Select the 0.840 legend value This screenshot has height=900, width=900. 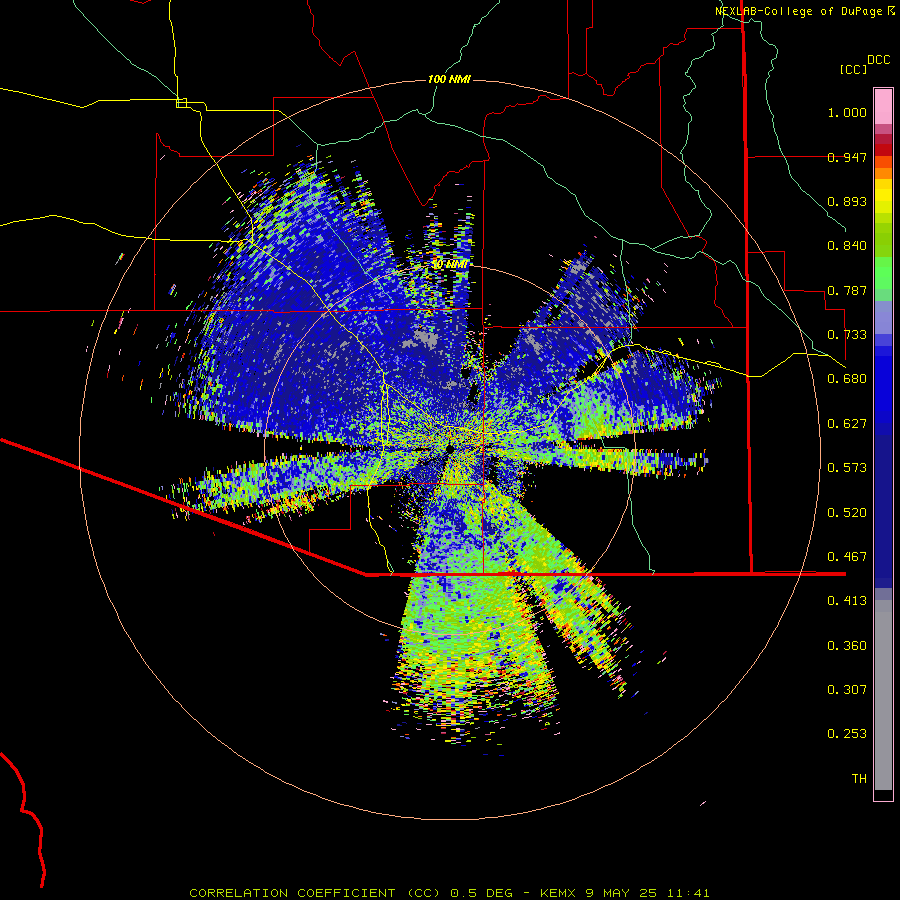(847, 246)
